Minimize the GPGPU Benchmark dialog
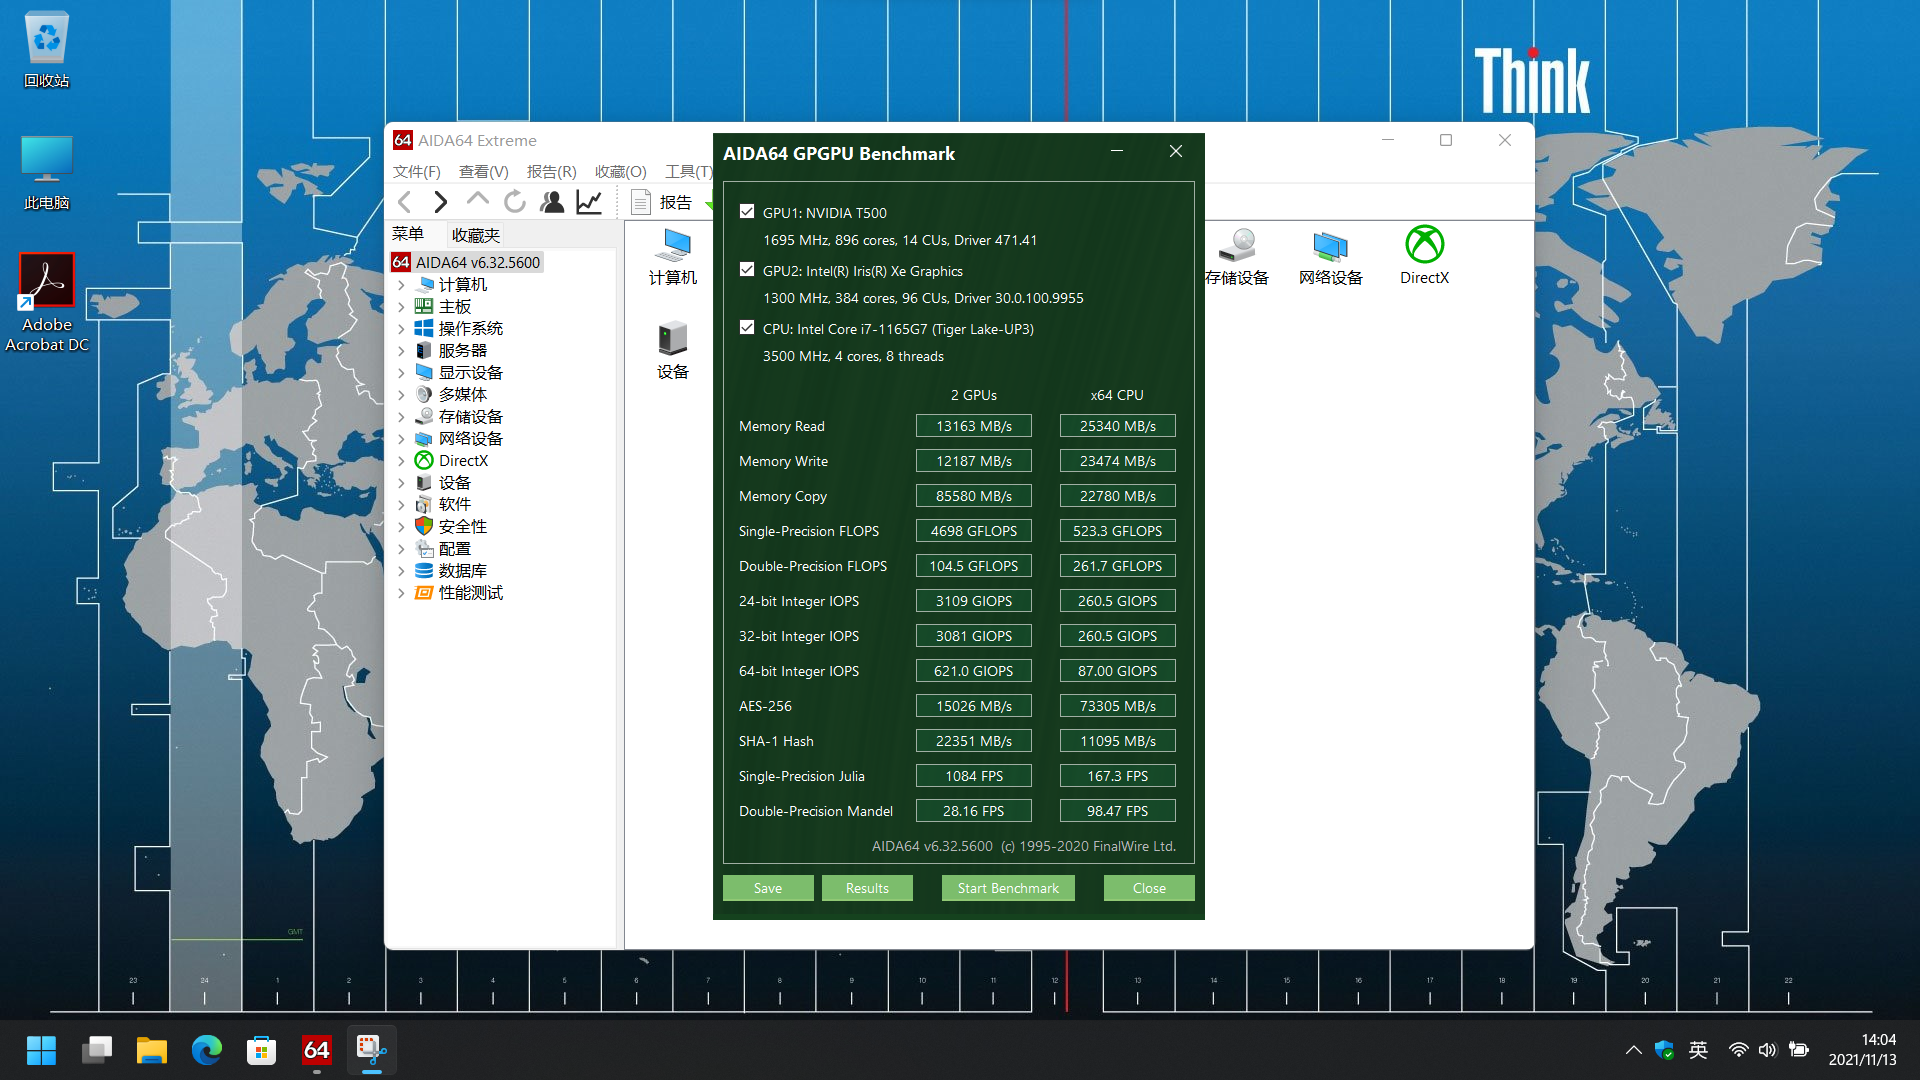Screen dimensions: 1920x1080 click(1117, 151)
